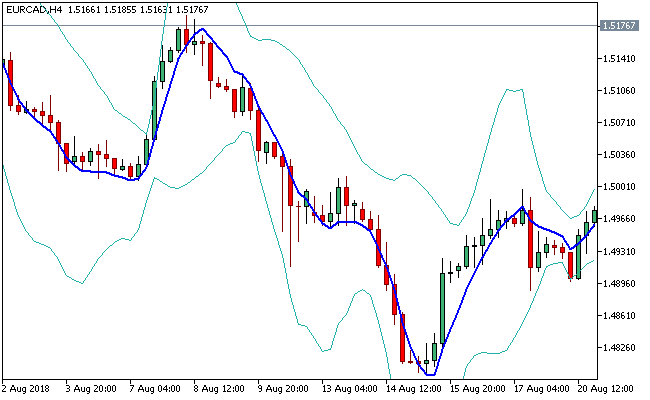Viewport: 650px width, 400px height.
Task: Click the 1.51410 price axis label
Action: (620, 59)
